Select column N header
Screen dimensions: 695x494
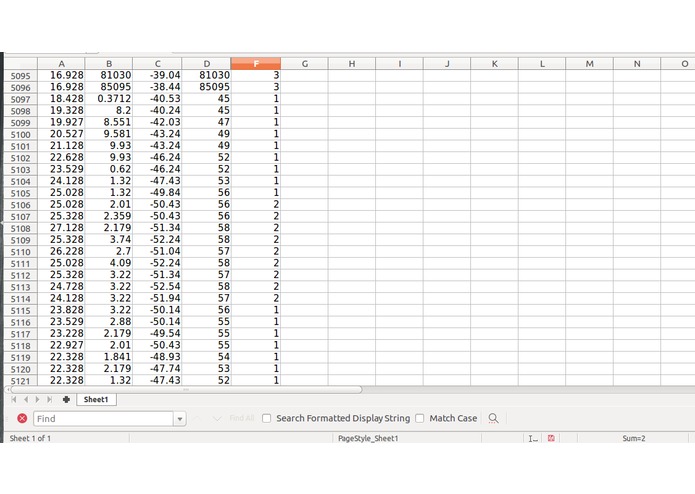point(637,64)
